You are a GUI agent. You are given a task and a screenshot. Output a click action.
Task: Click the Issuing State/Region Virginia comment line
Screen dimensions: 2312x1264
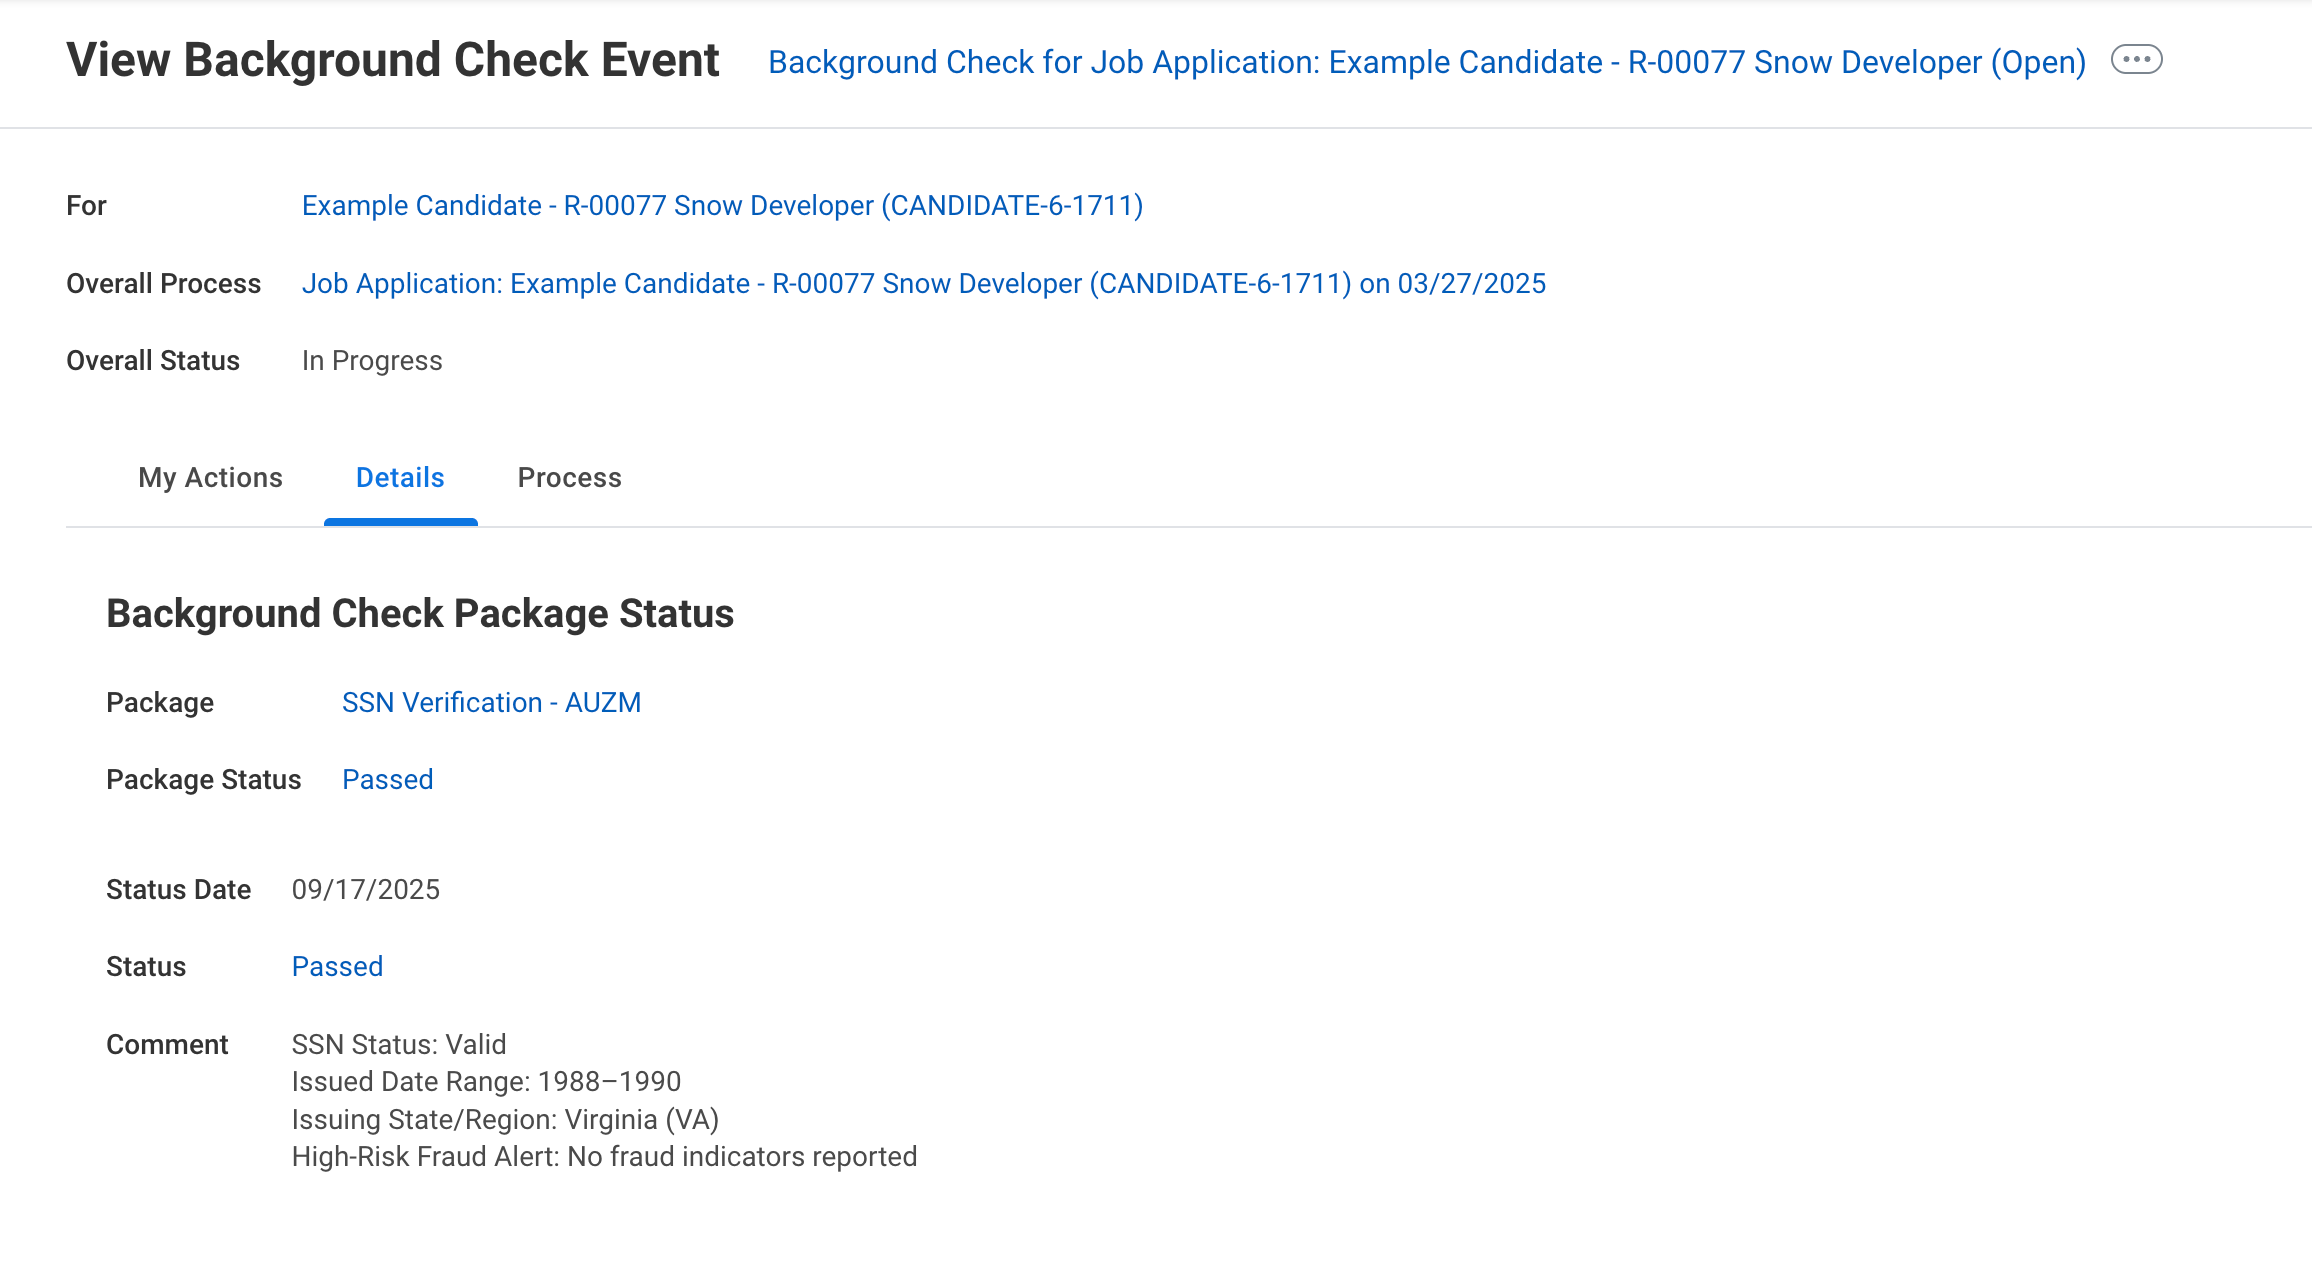505,1120
